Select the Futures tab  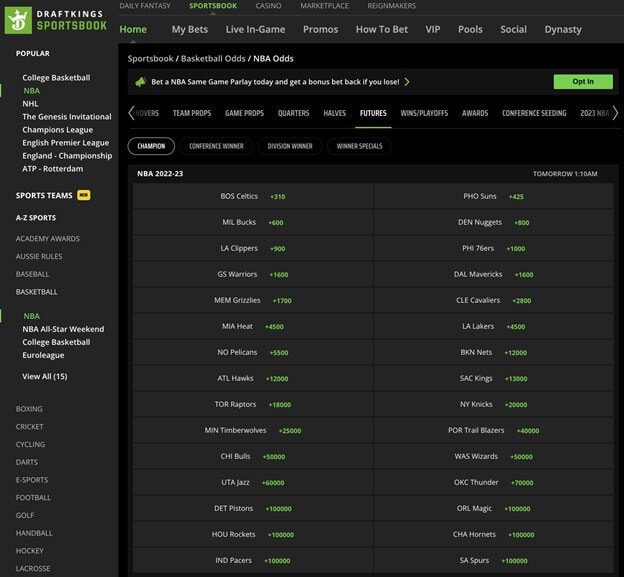pyautogui.click(x=373, y=113)
